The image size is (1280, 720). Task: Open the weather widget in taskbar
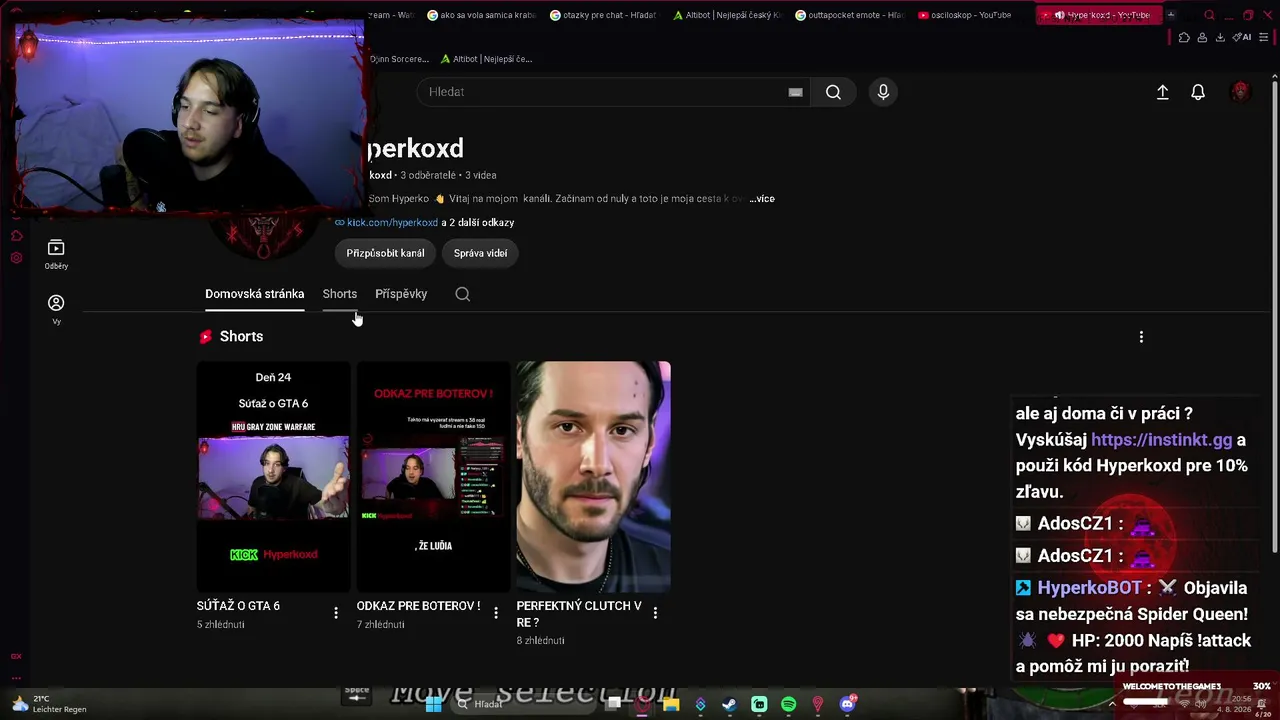coord(48,704)
